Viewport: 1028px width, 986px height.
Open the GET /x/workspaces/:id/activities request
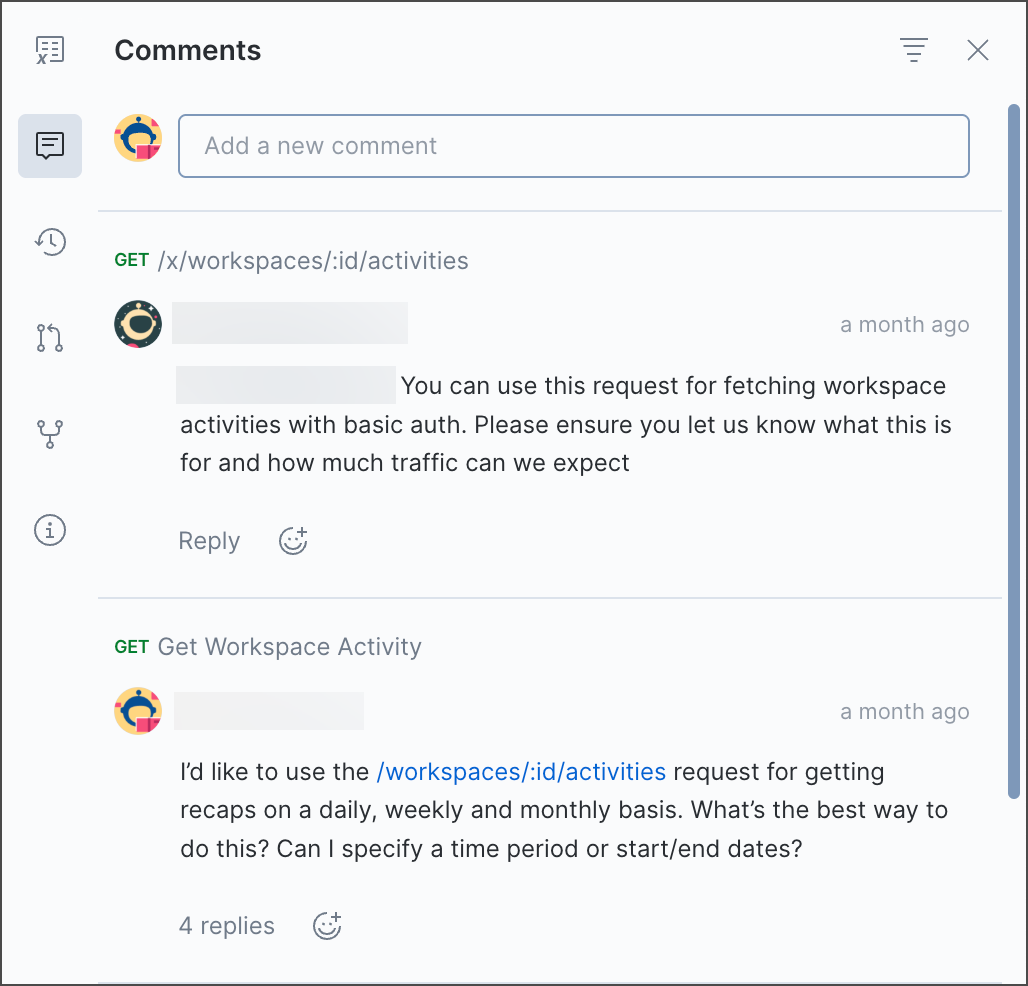tap(312, 261)
